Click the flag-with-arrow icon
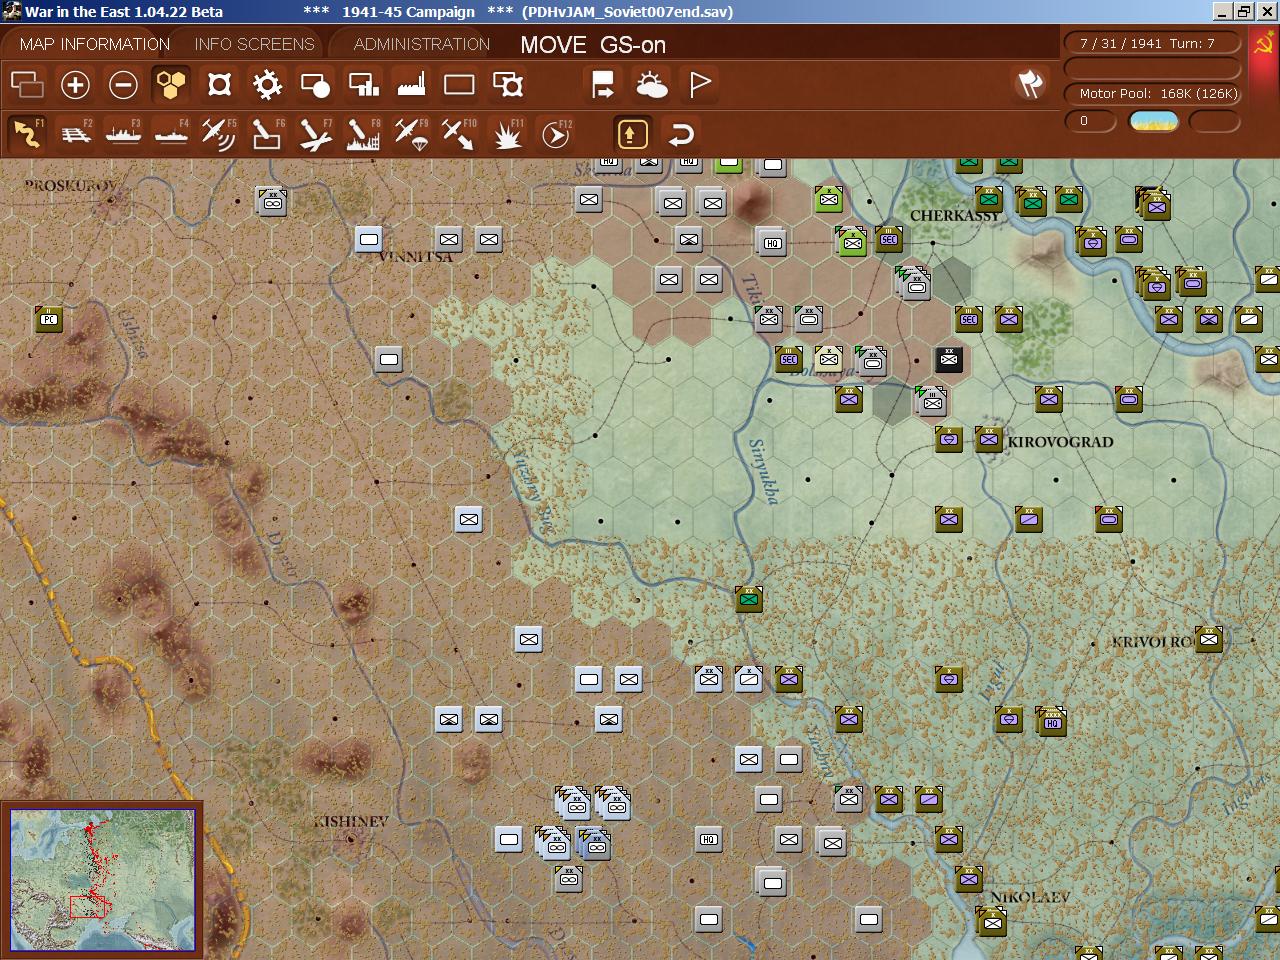Image resolution: width=1280 pixels, height=960 pixels. pos(603,85)
